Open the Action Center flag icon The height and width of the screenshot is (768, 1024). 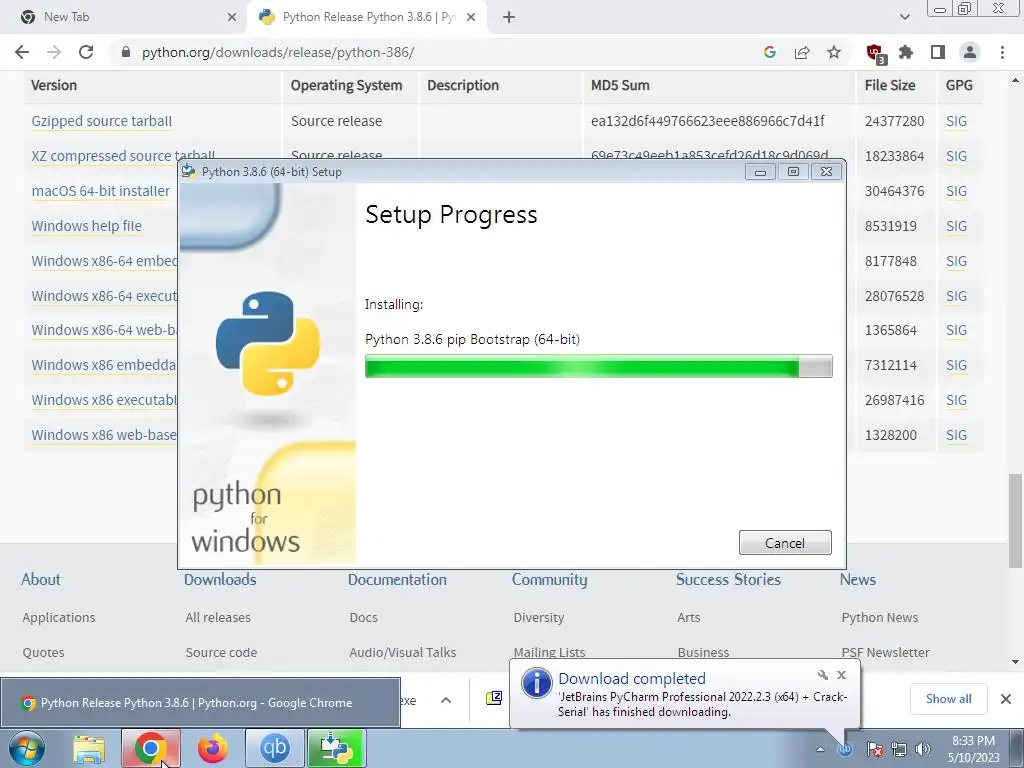pos(875,749)
